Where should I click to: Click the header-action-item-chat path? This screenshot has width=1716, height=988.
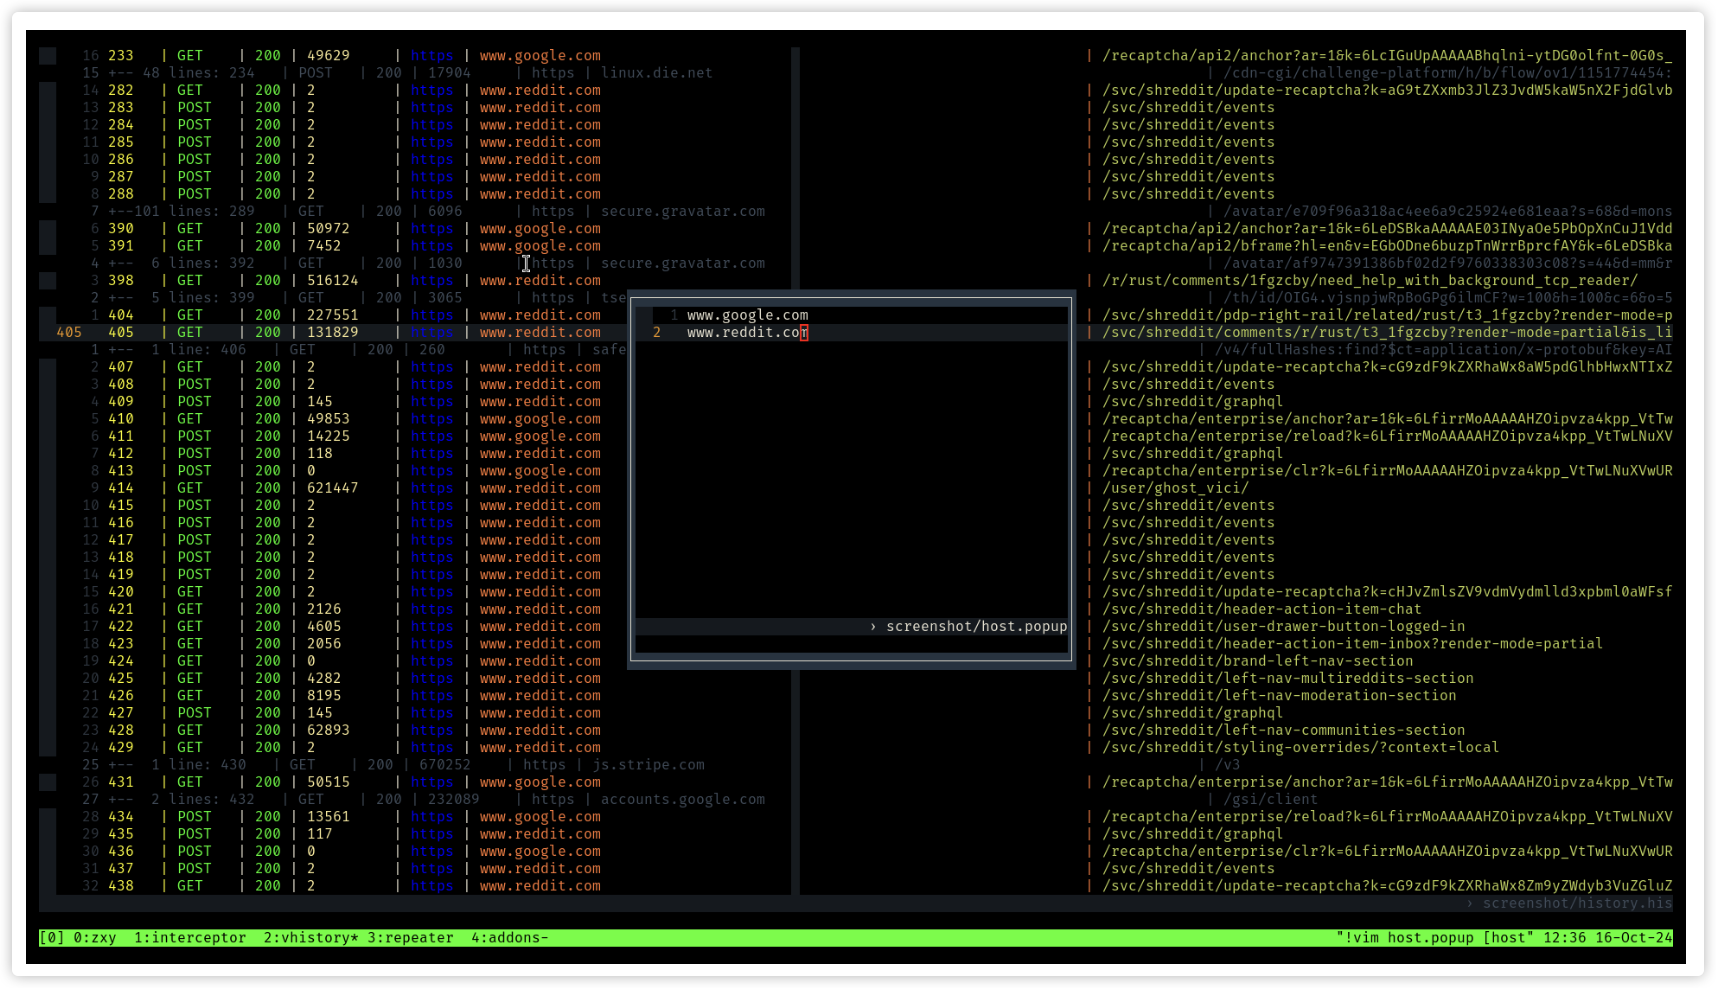[1261, 609]
